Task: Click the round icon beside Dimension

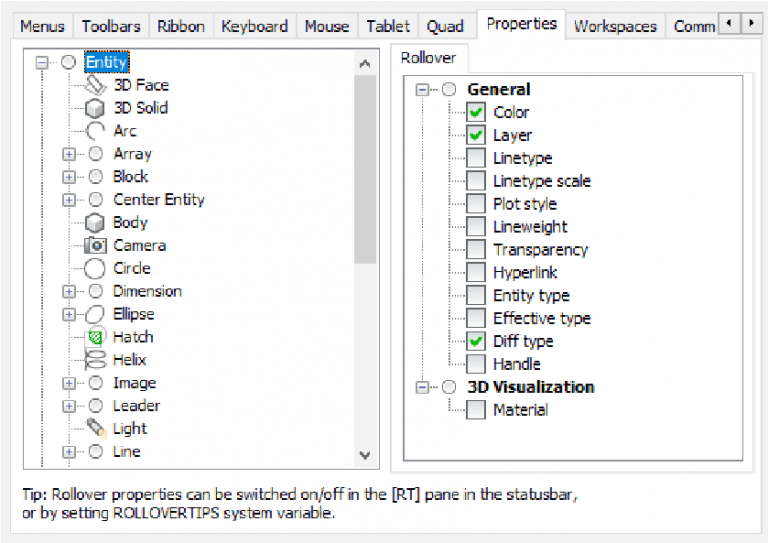Action: (96, 291)
